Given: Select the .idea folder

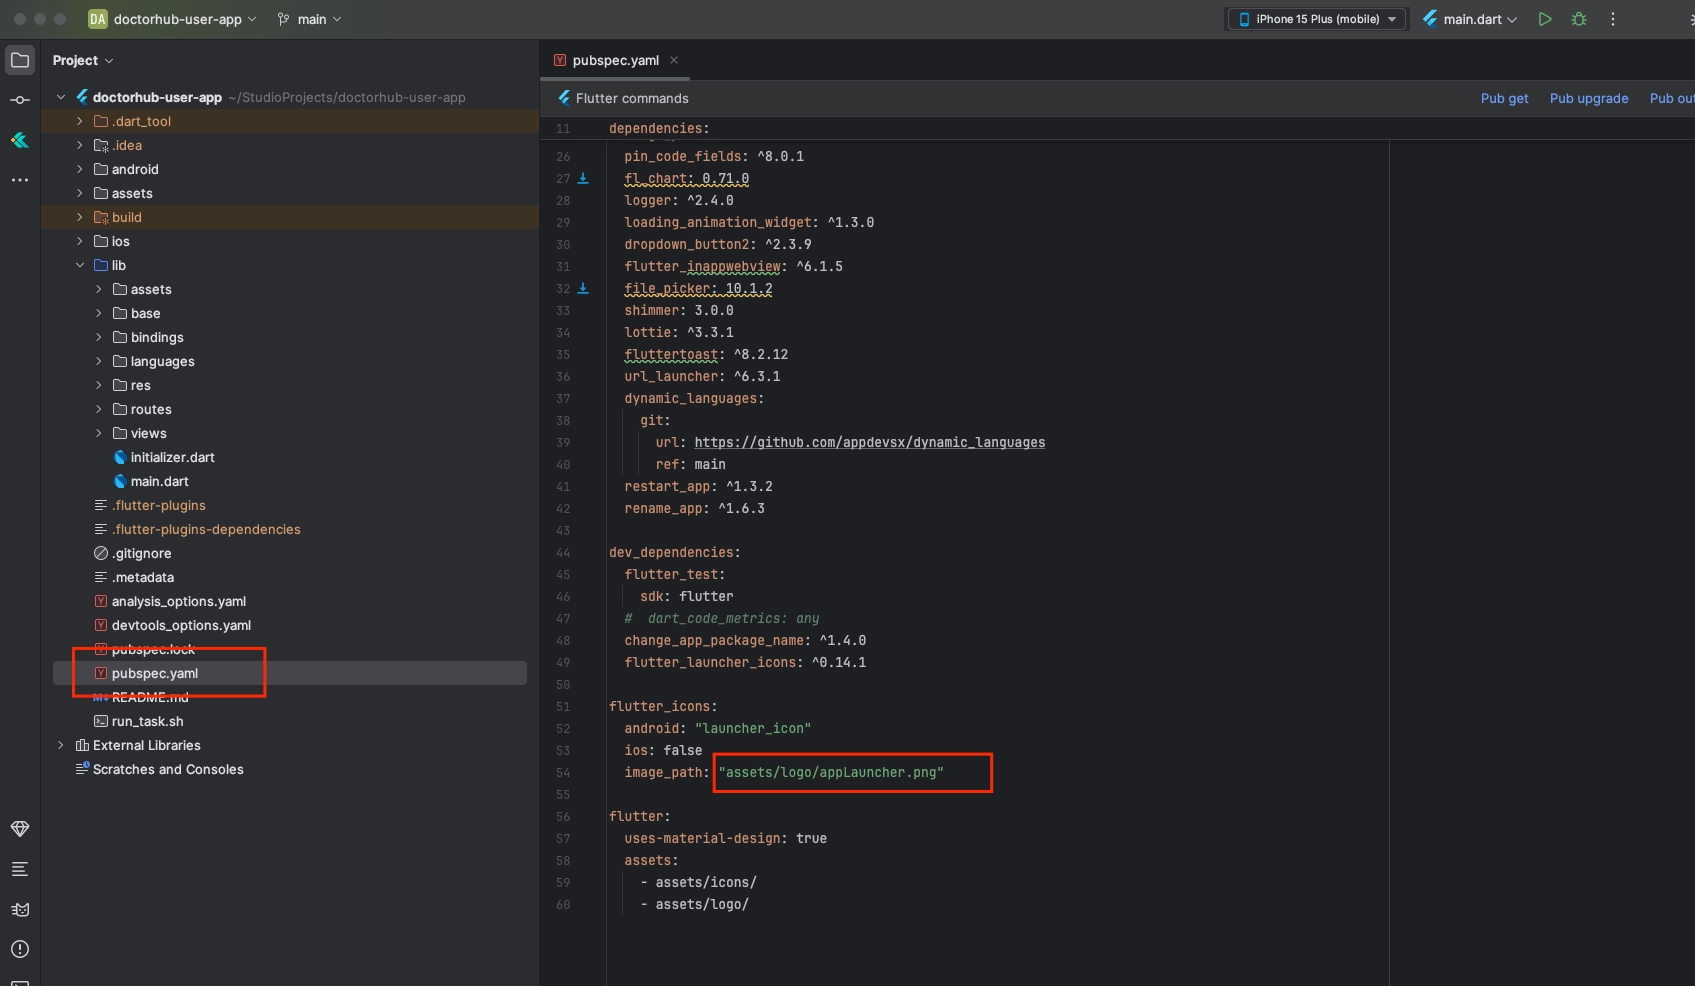Looking at the screenshot, I should (127, 145).
